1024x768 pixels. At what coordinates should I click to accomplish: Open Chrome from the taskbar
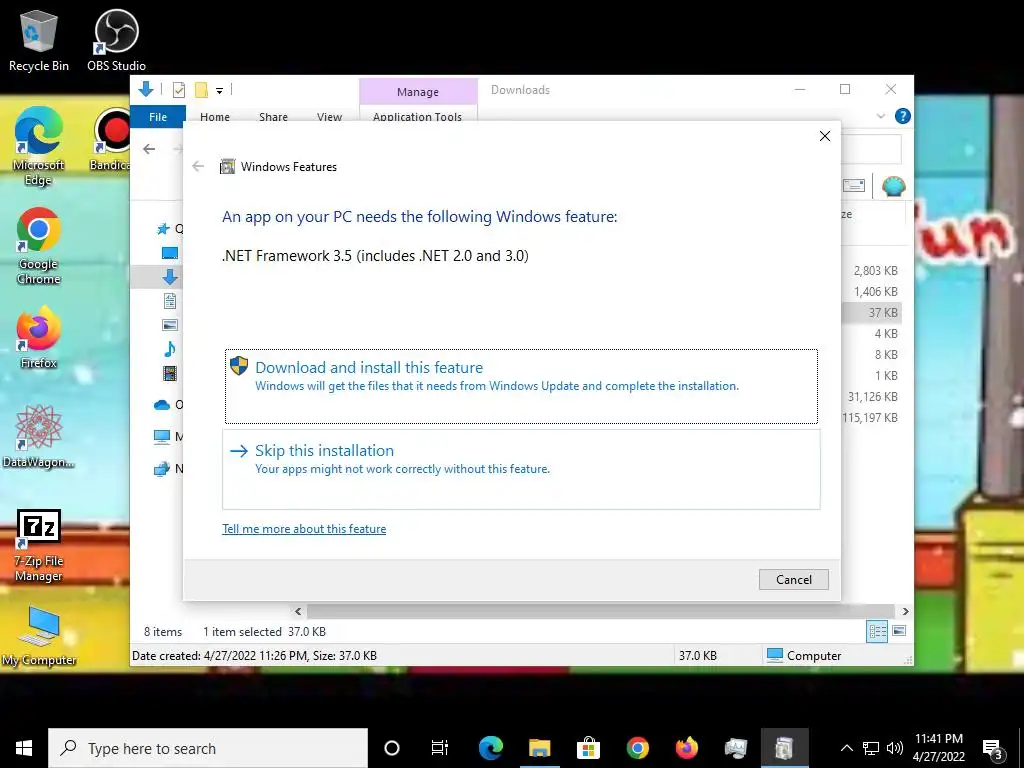(637, 748)
